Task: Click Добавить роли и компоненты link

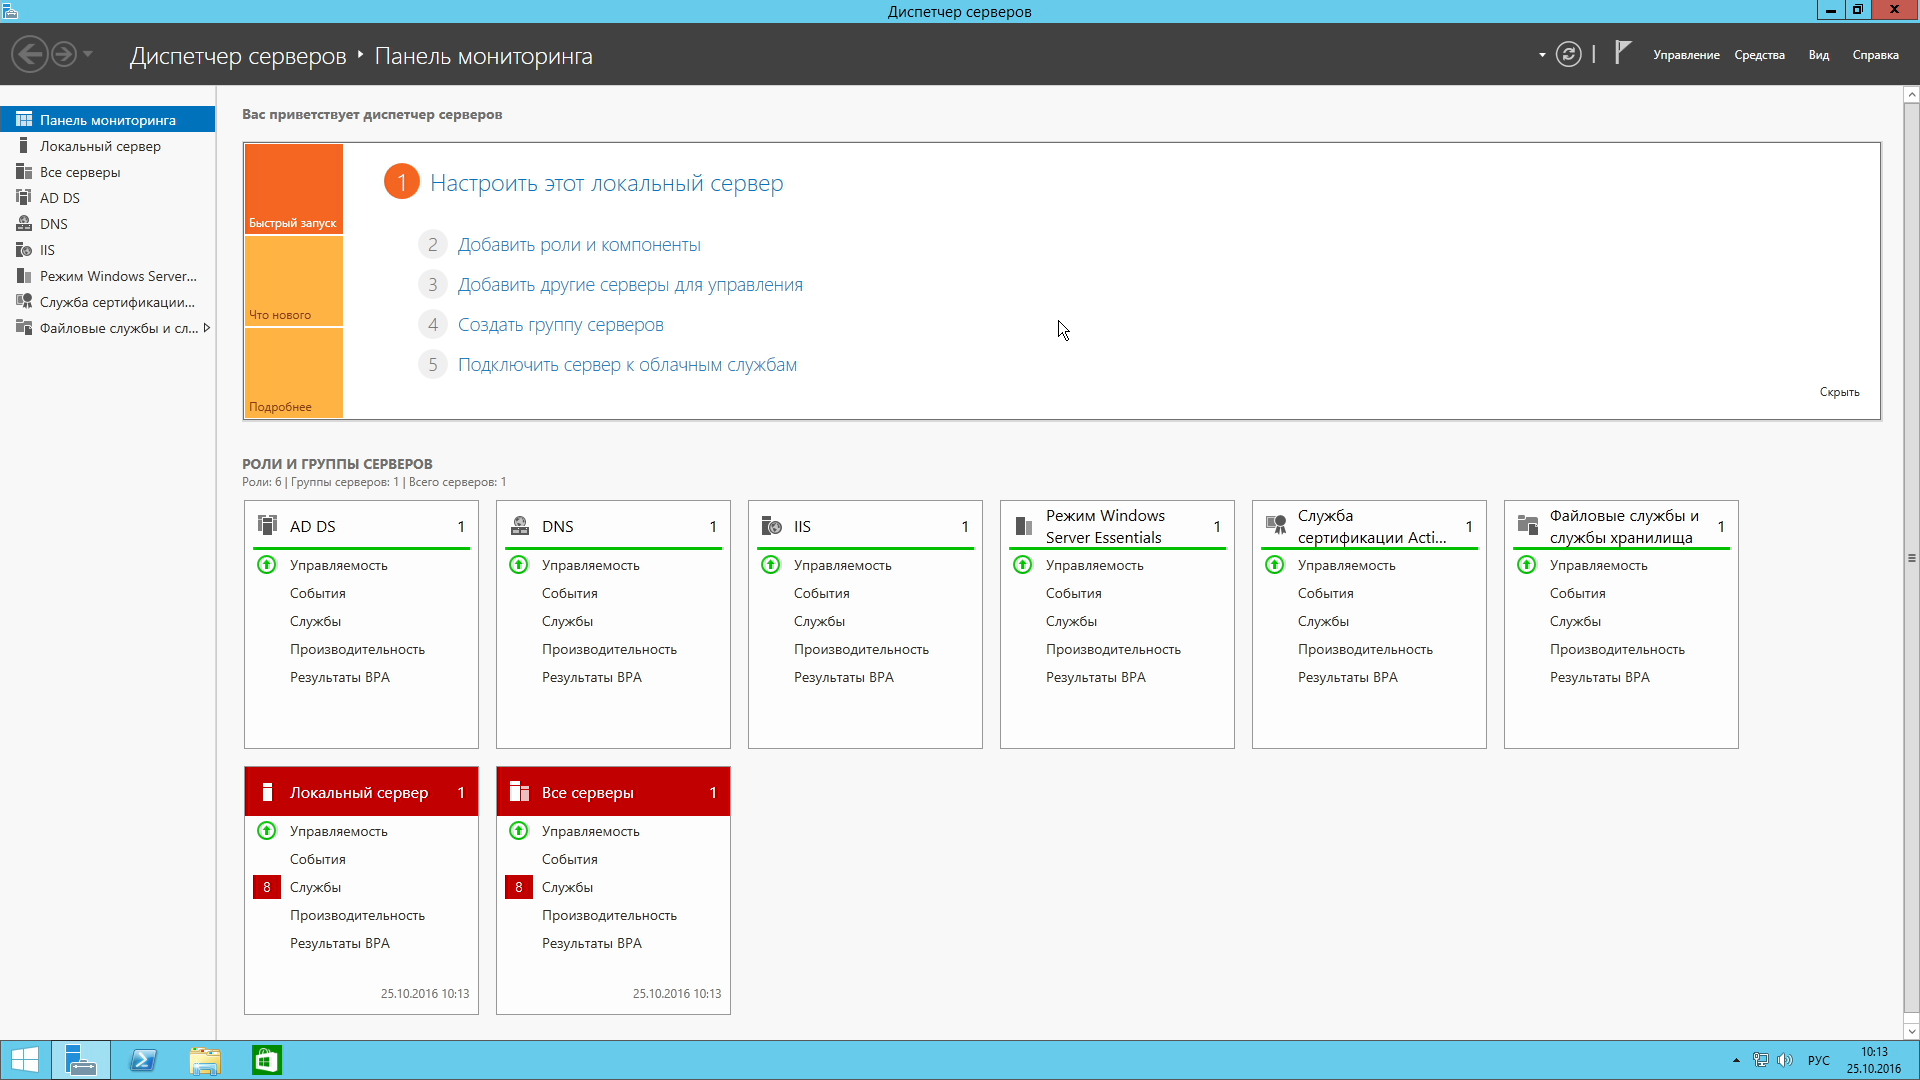Action: click(x=579, y=245)
